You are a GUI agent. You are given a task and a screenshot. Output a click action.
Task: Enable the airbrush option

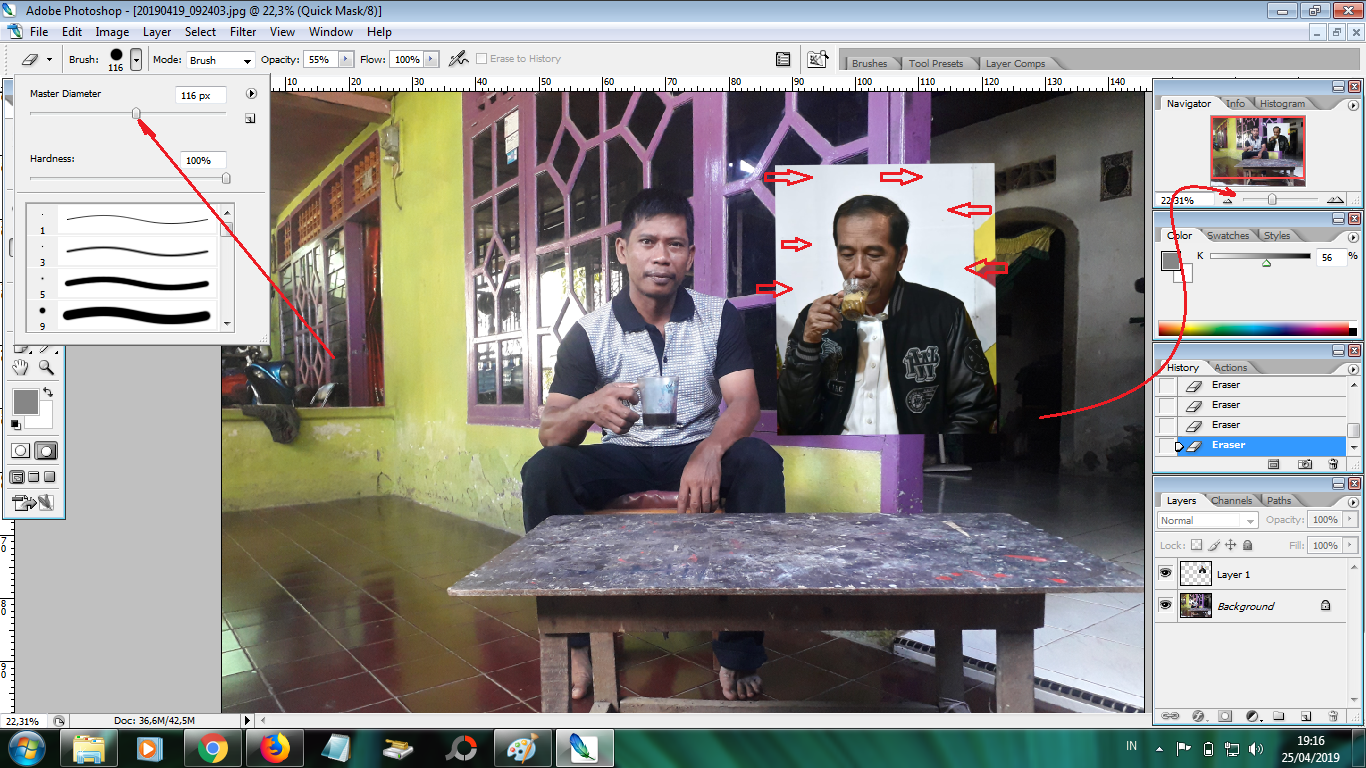459,59
